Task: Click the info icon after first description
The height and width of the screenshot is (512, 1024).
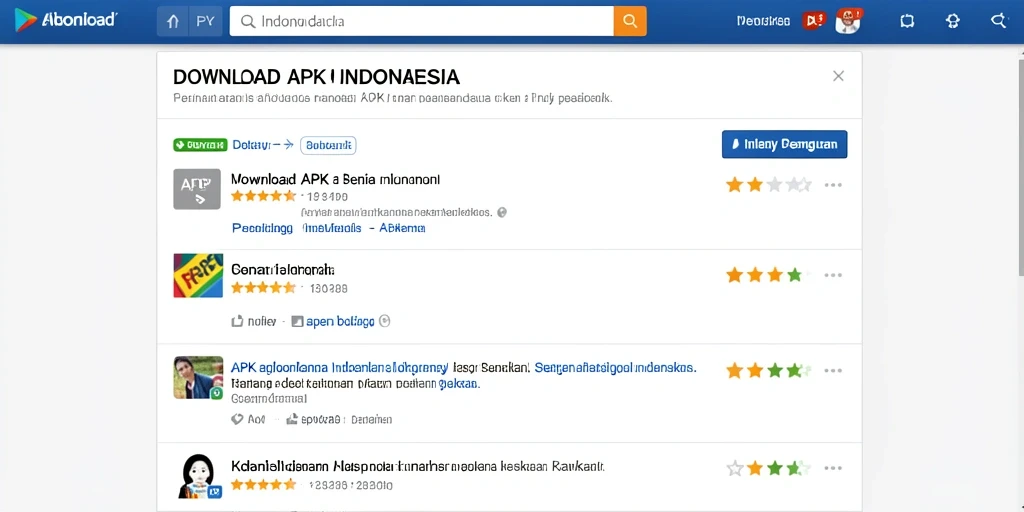Action: [x=502, y=212]
